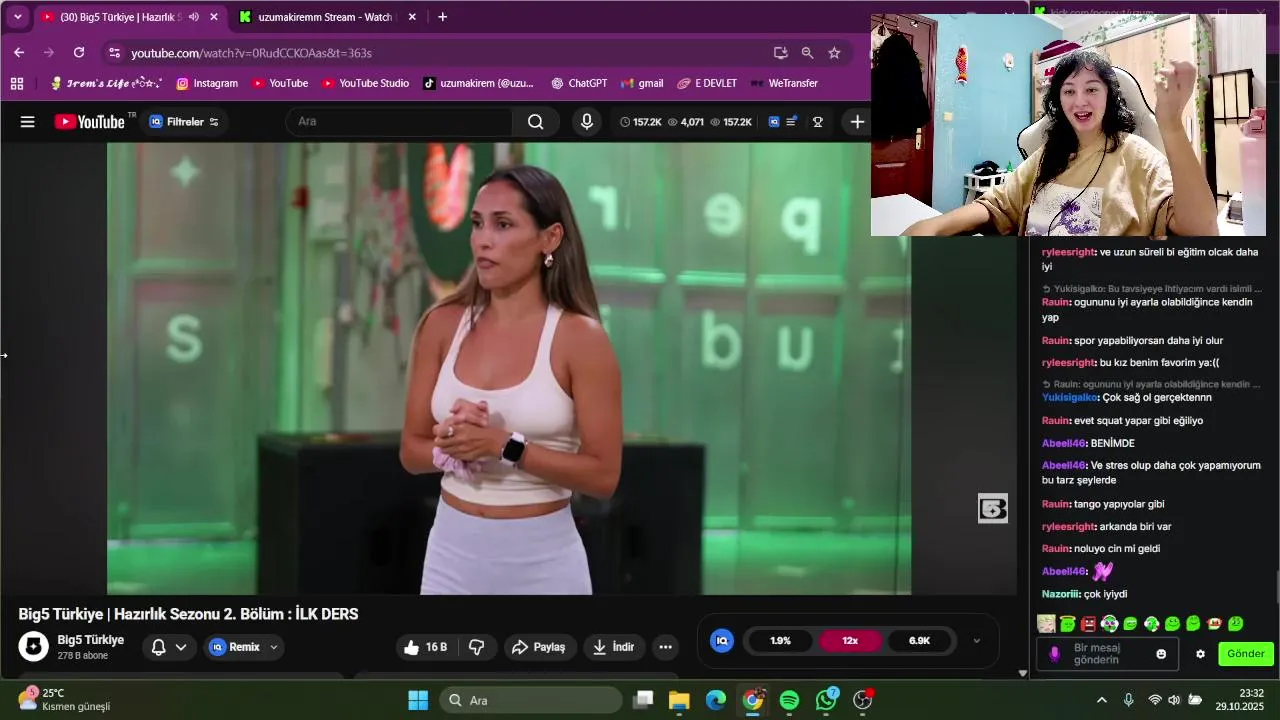Open the Chrome apps grid shortcut

pos(17,84)
